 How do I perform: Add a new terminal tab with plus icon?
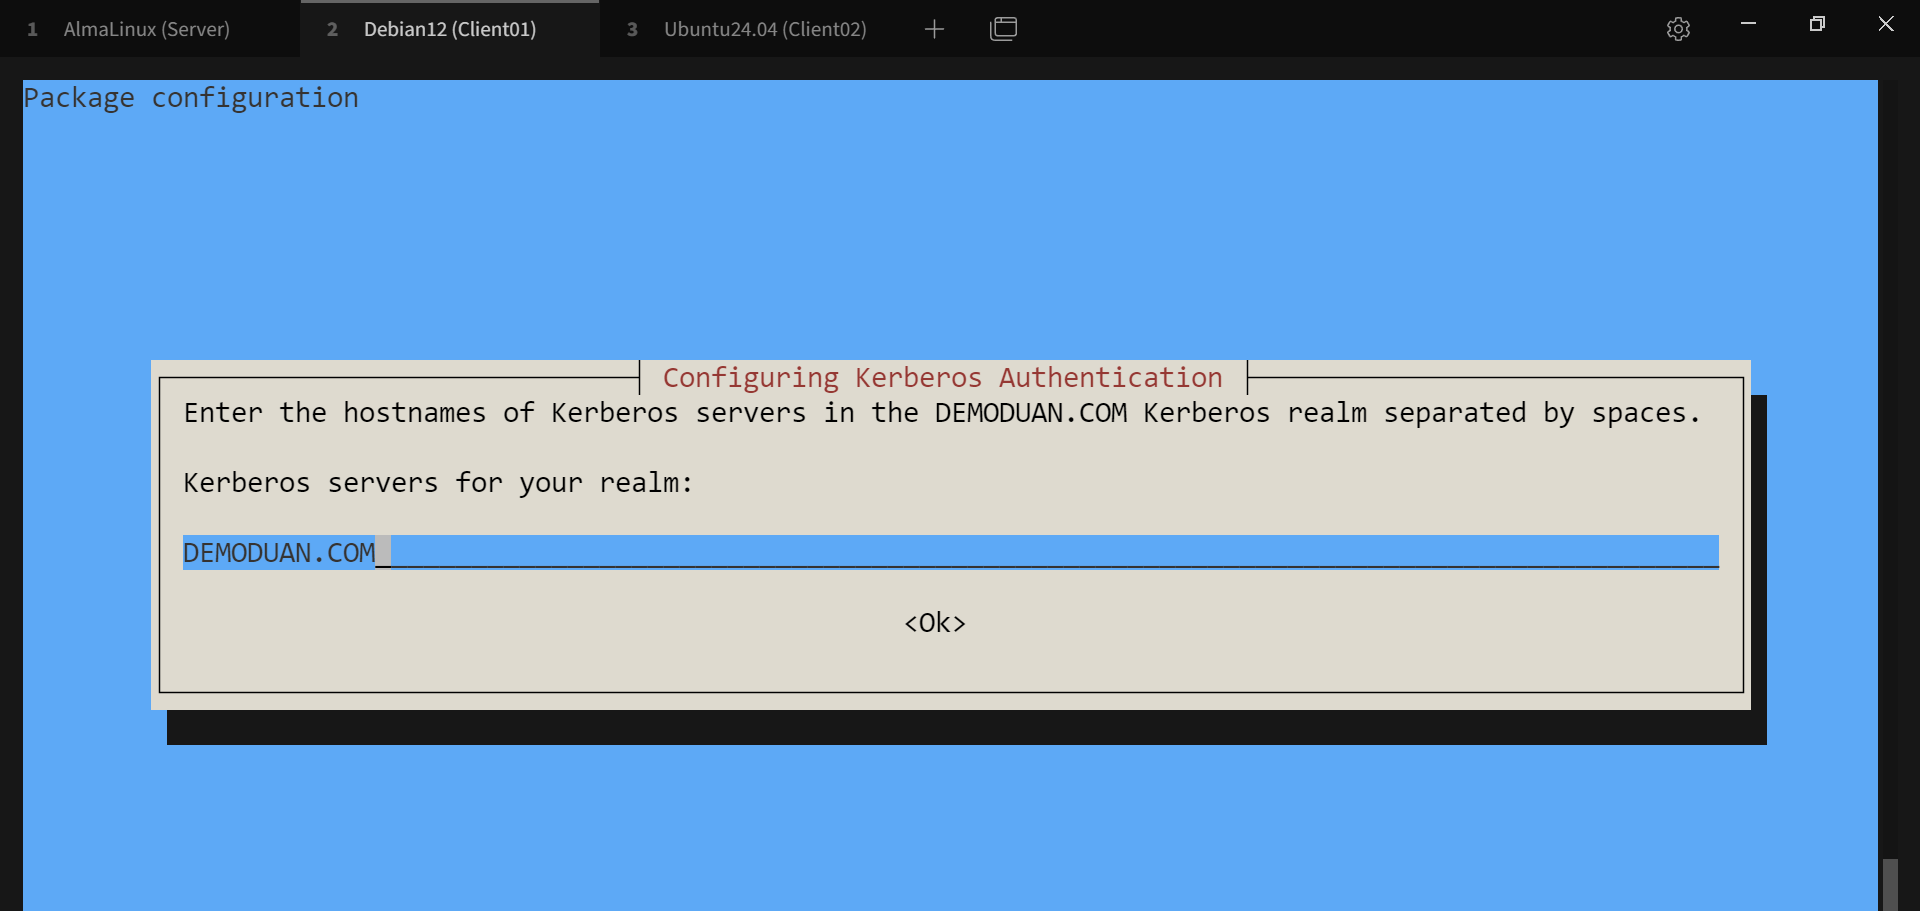(934, 29)
